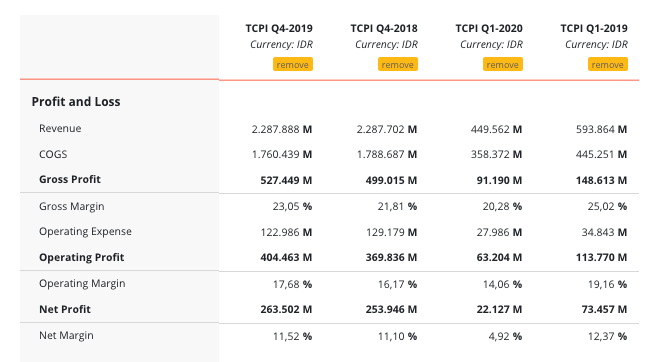Click the TCPI Q1-2020 column header
Image resolution: width=672 pixels, height=362 pixels.
coord(489,28)
